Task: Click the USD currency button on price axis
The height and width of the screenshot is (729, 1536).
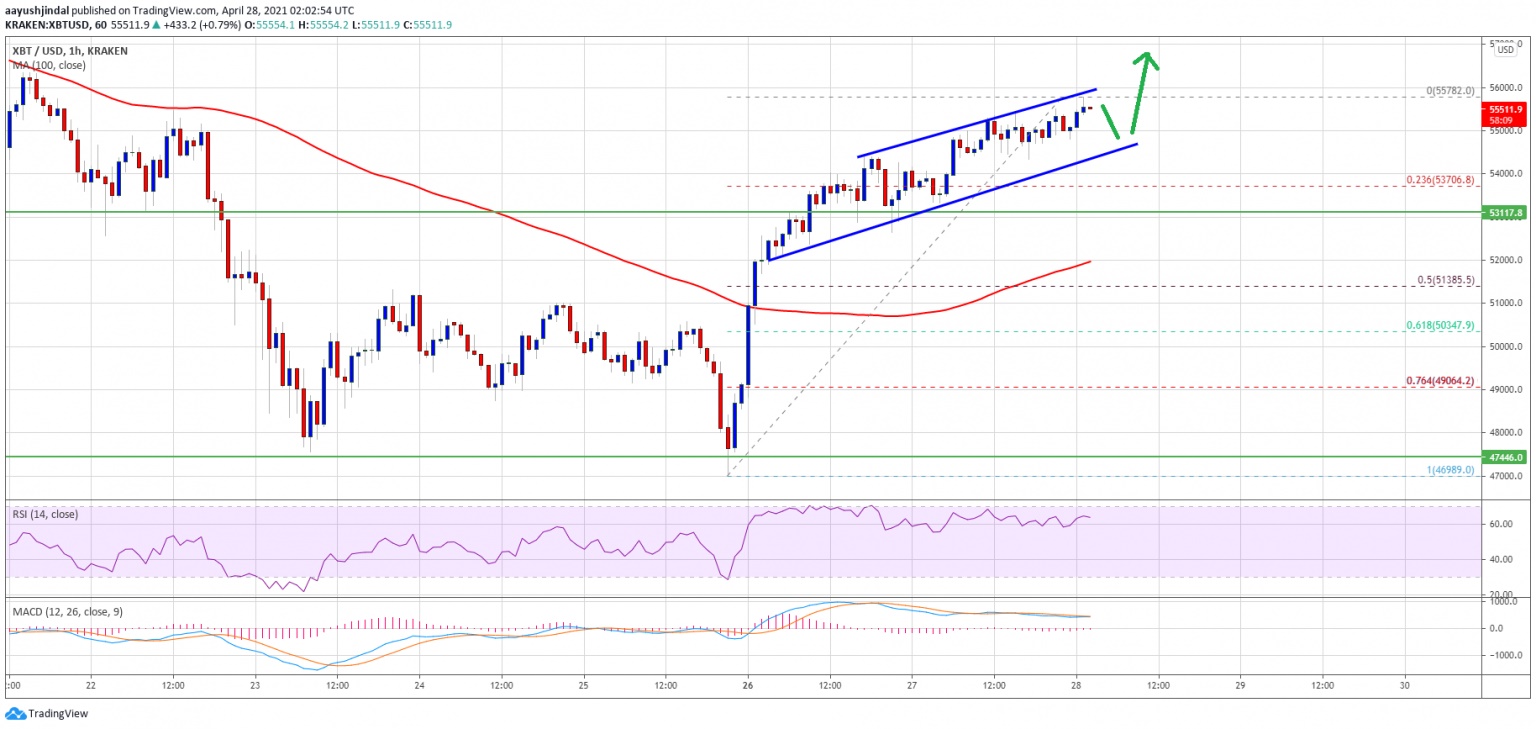Action: coord(1504,50)
